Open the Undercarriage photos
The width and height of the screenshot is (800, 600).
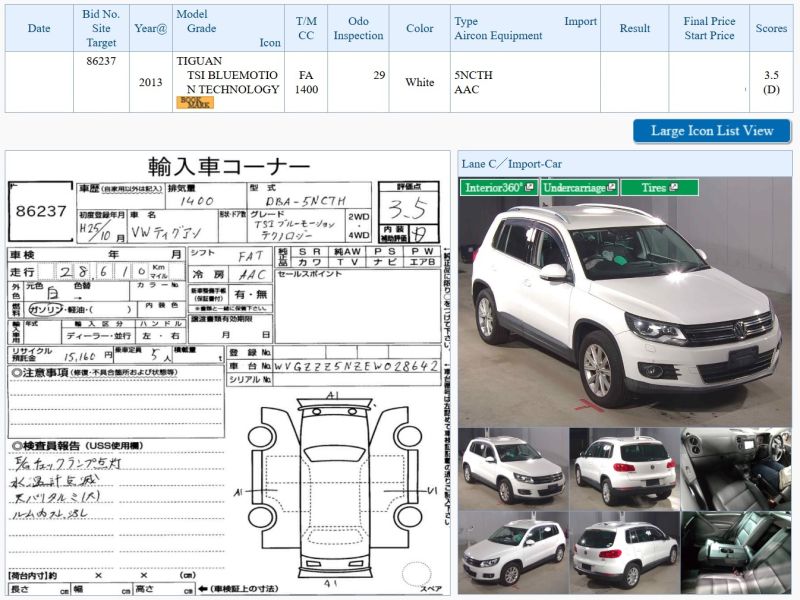[x=579, y=187]
